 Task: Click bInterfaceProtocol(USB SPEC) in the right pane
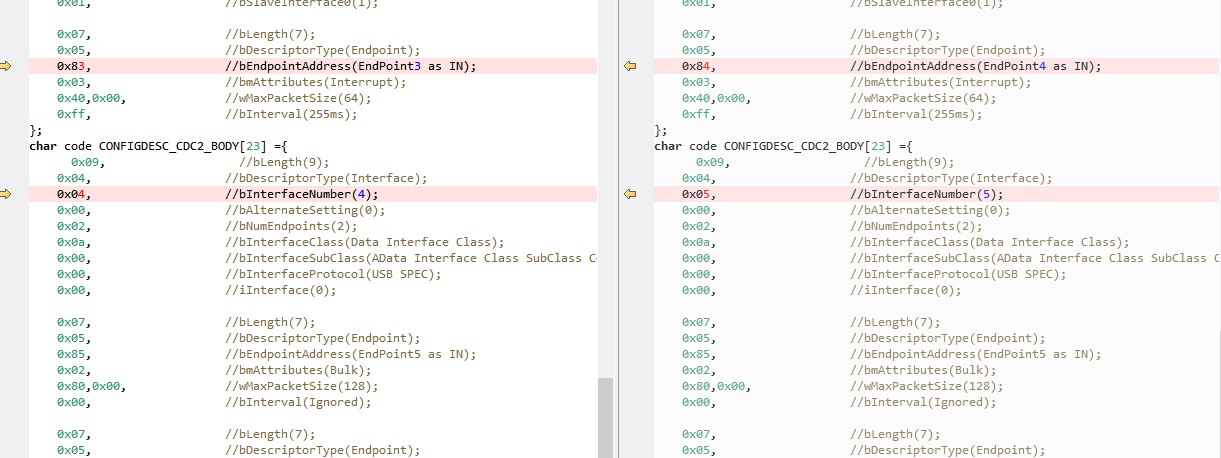tap(957, 274)
